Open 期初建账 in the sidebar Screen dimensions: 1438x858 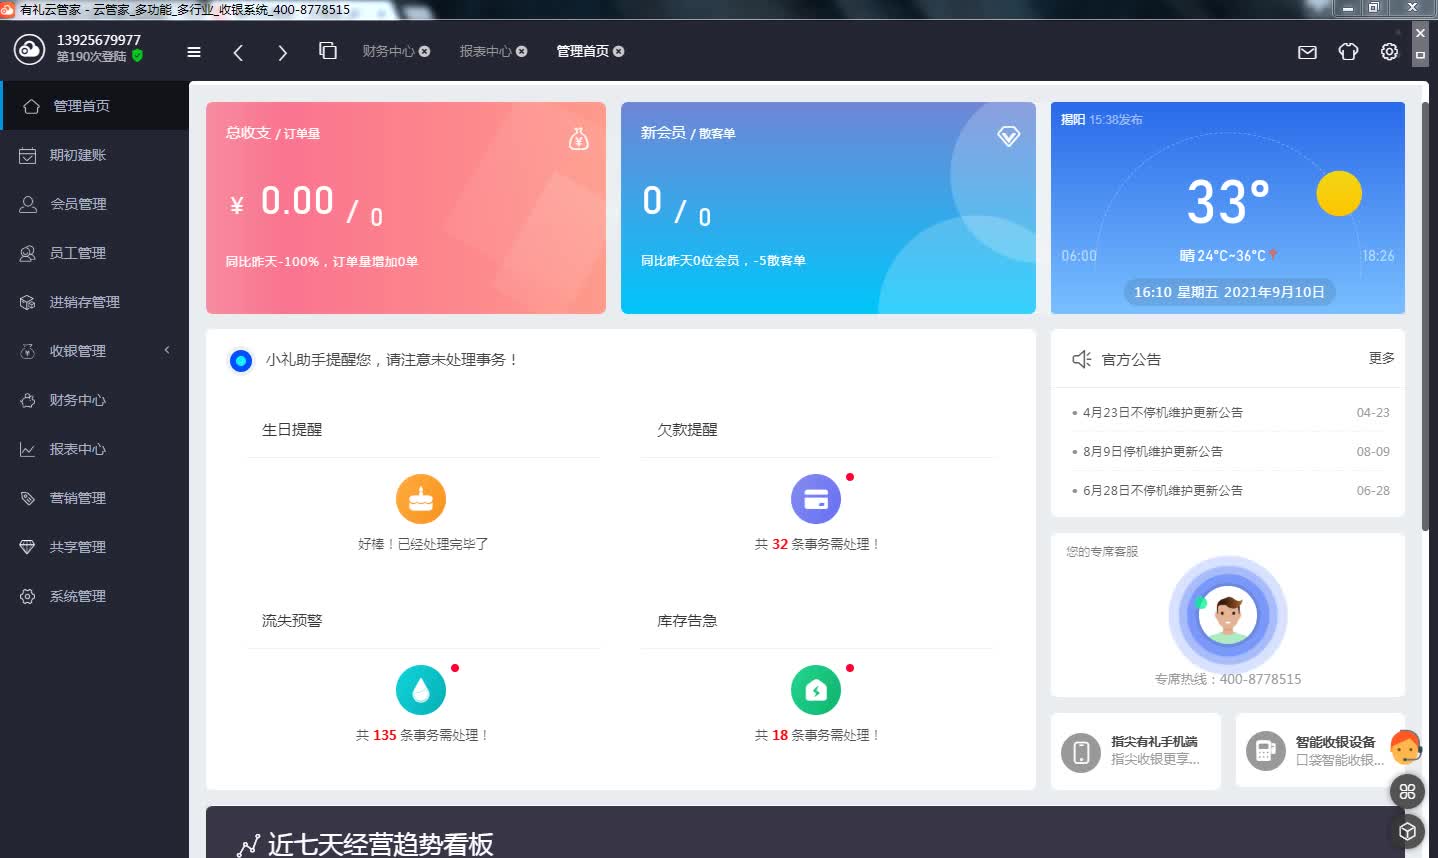94,155
